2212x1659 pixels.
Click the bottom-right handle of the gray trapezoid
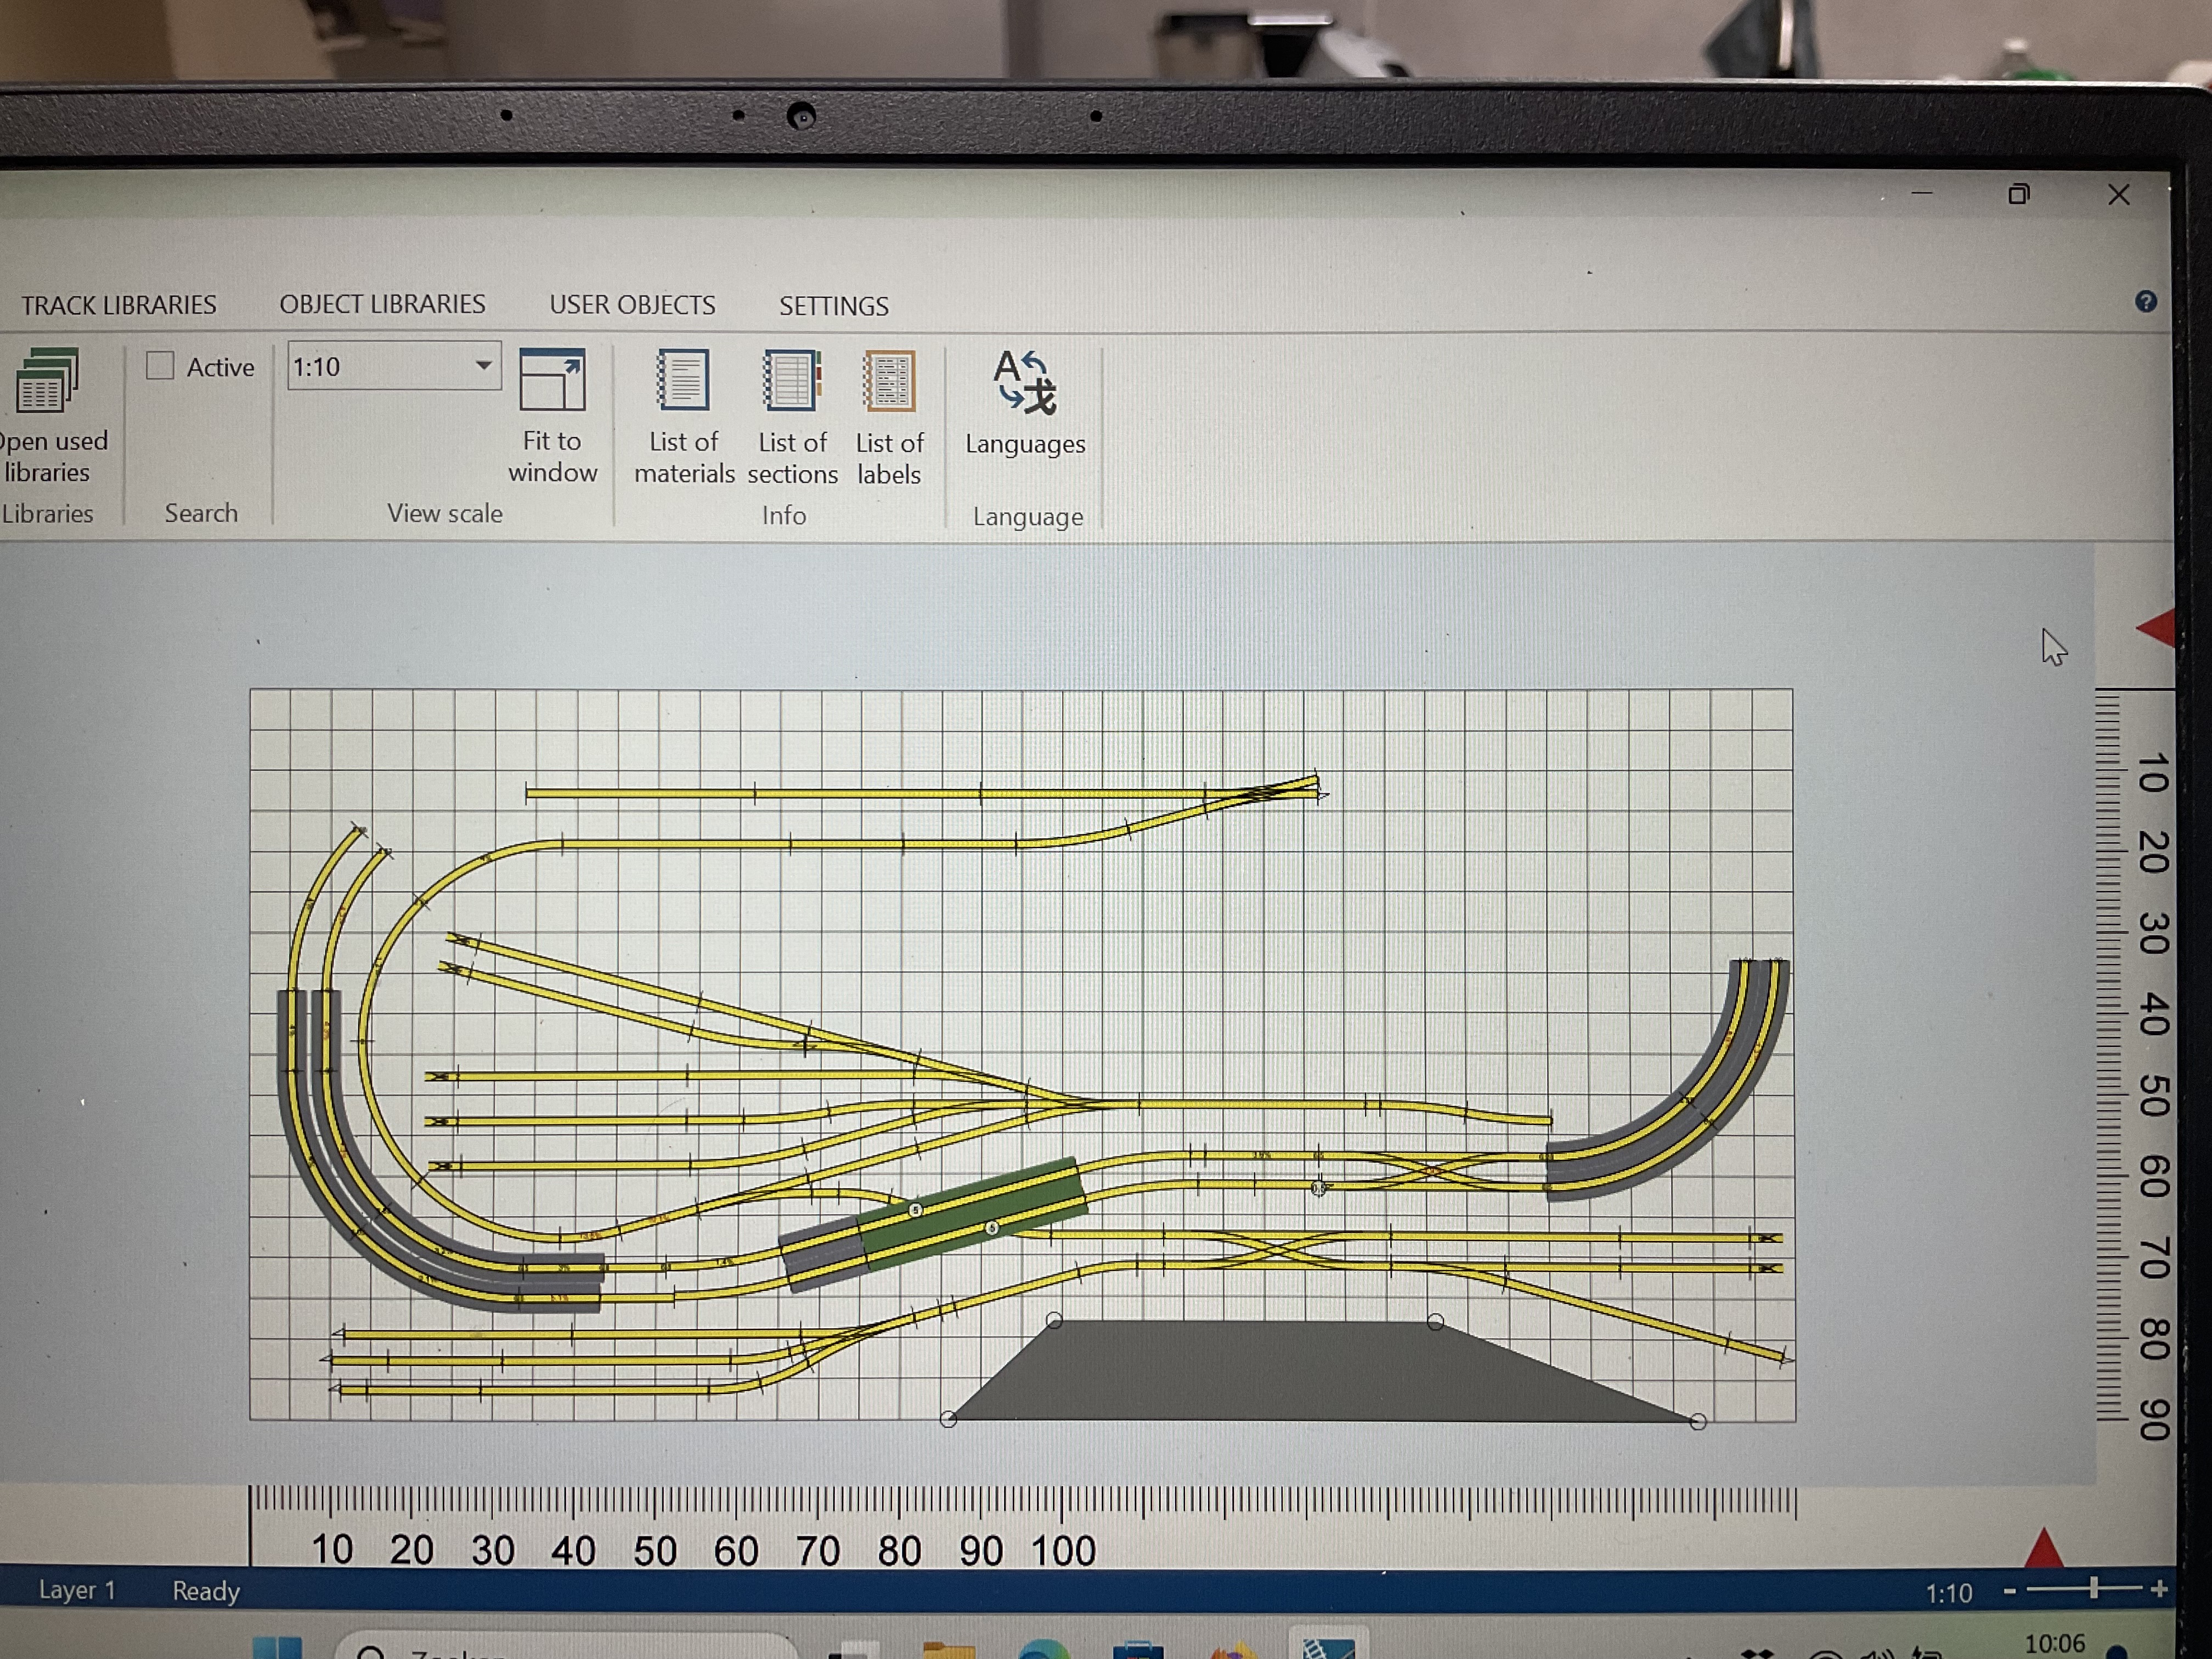pos(1698,1421)
